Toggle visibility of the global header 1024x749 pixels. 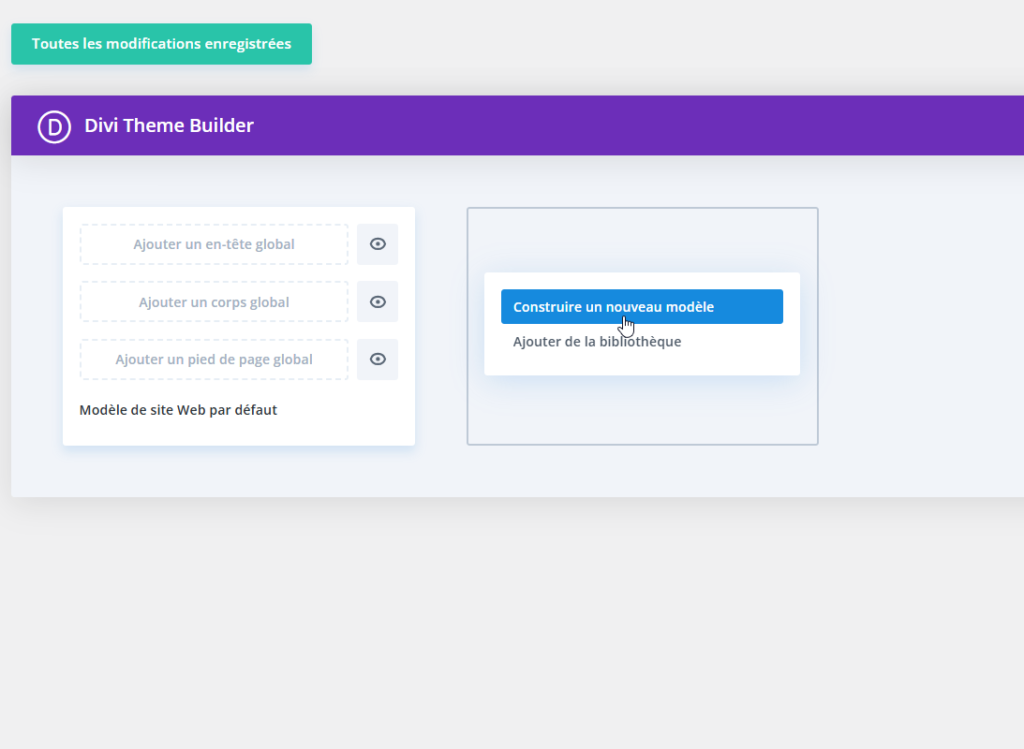point(377,244)
